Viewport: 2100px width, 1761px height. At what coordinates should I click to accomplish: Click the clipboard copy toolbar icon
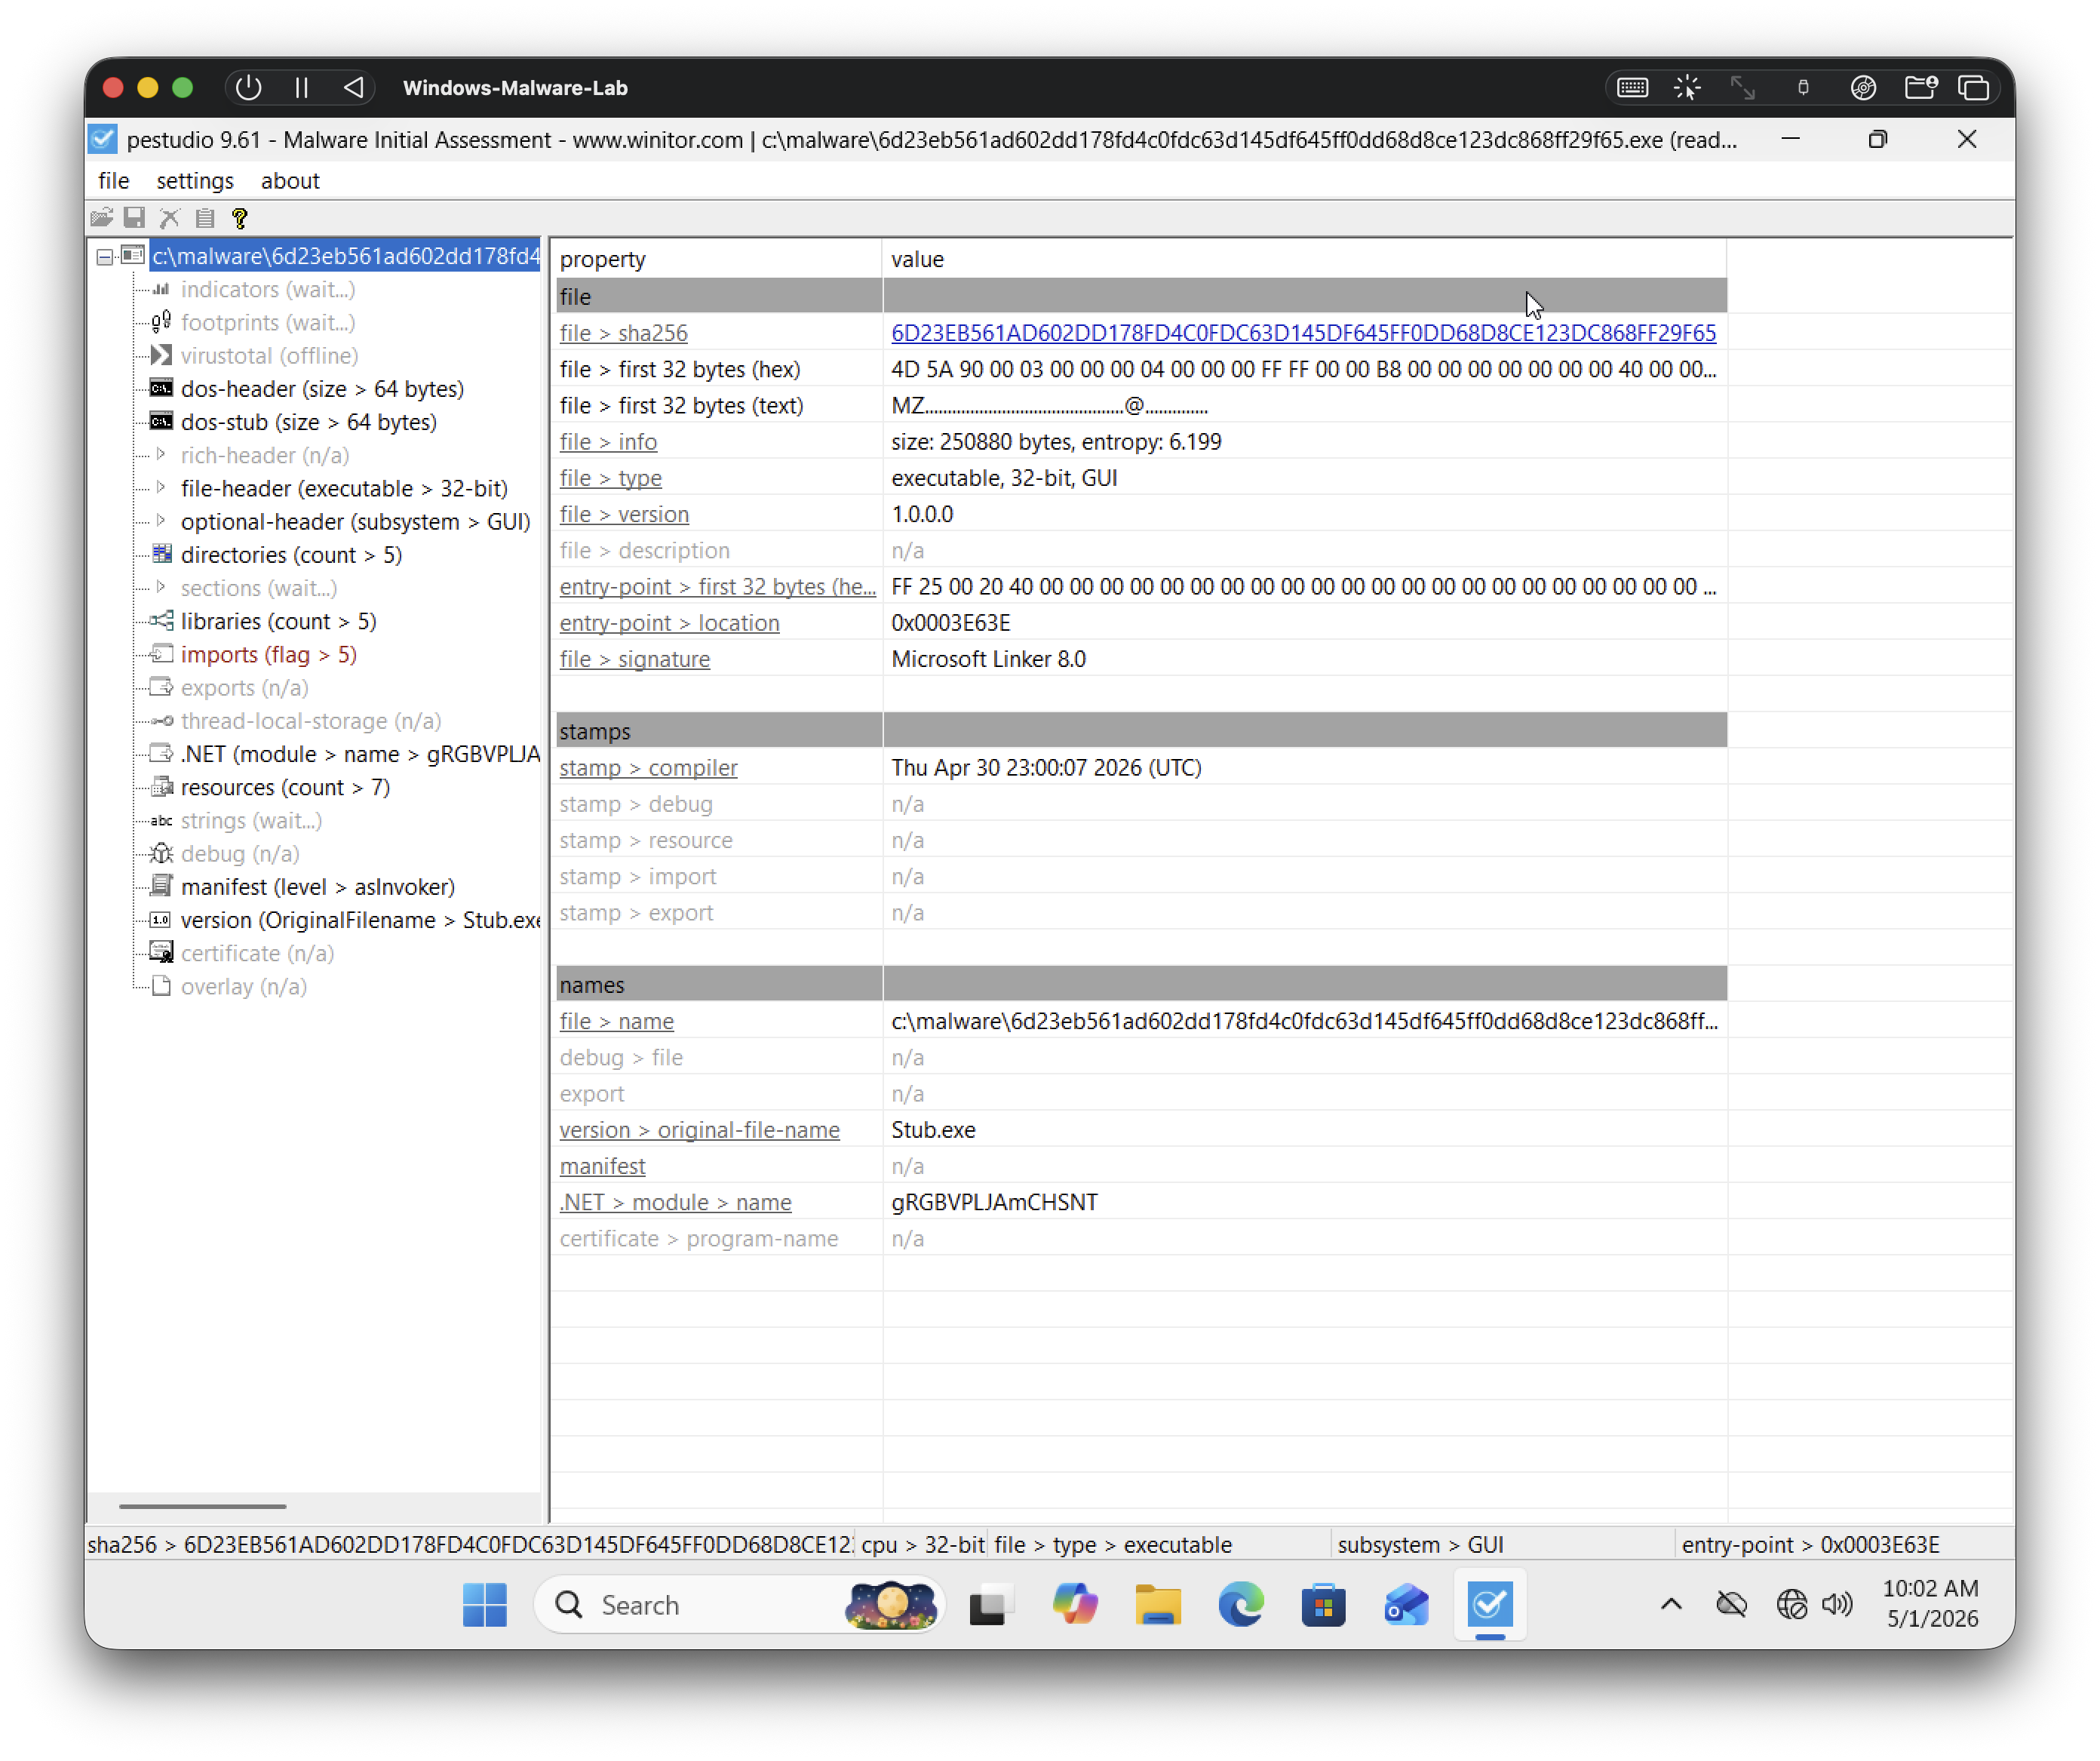pyautogui.click(x=205, y=218)
